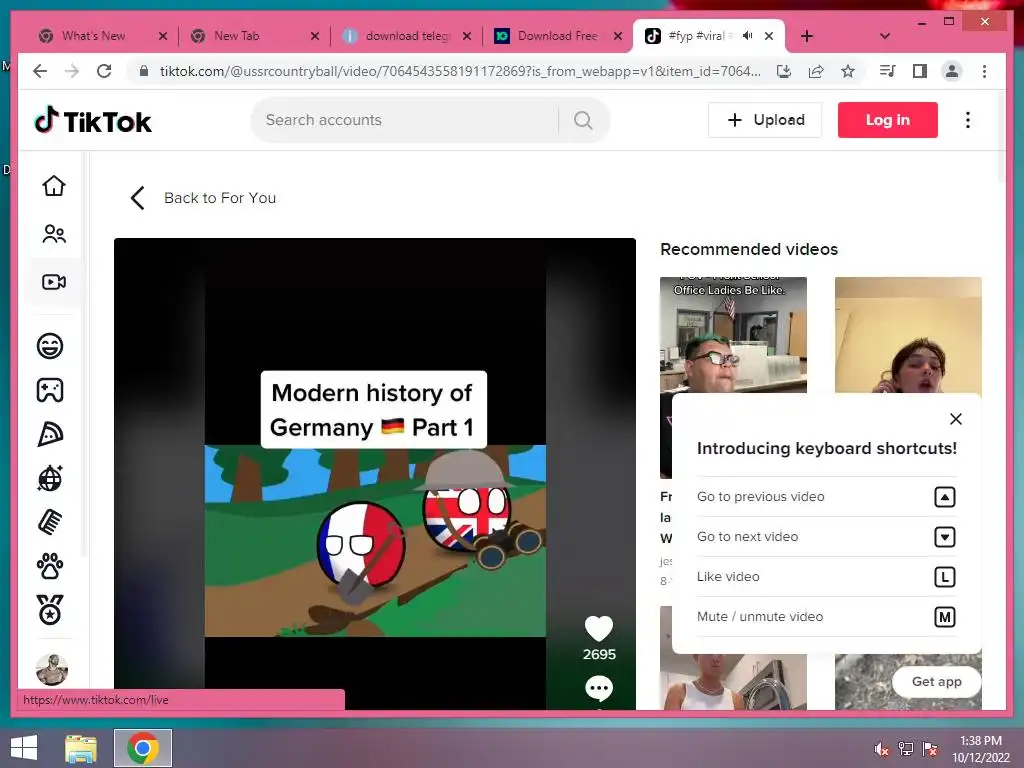Open the Following people sidebar icon
1024x768 pixels.
click(54, 234)
